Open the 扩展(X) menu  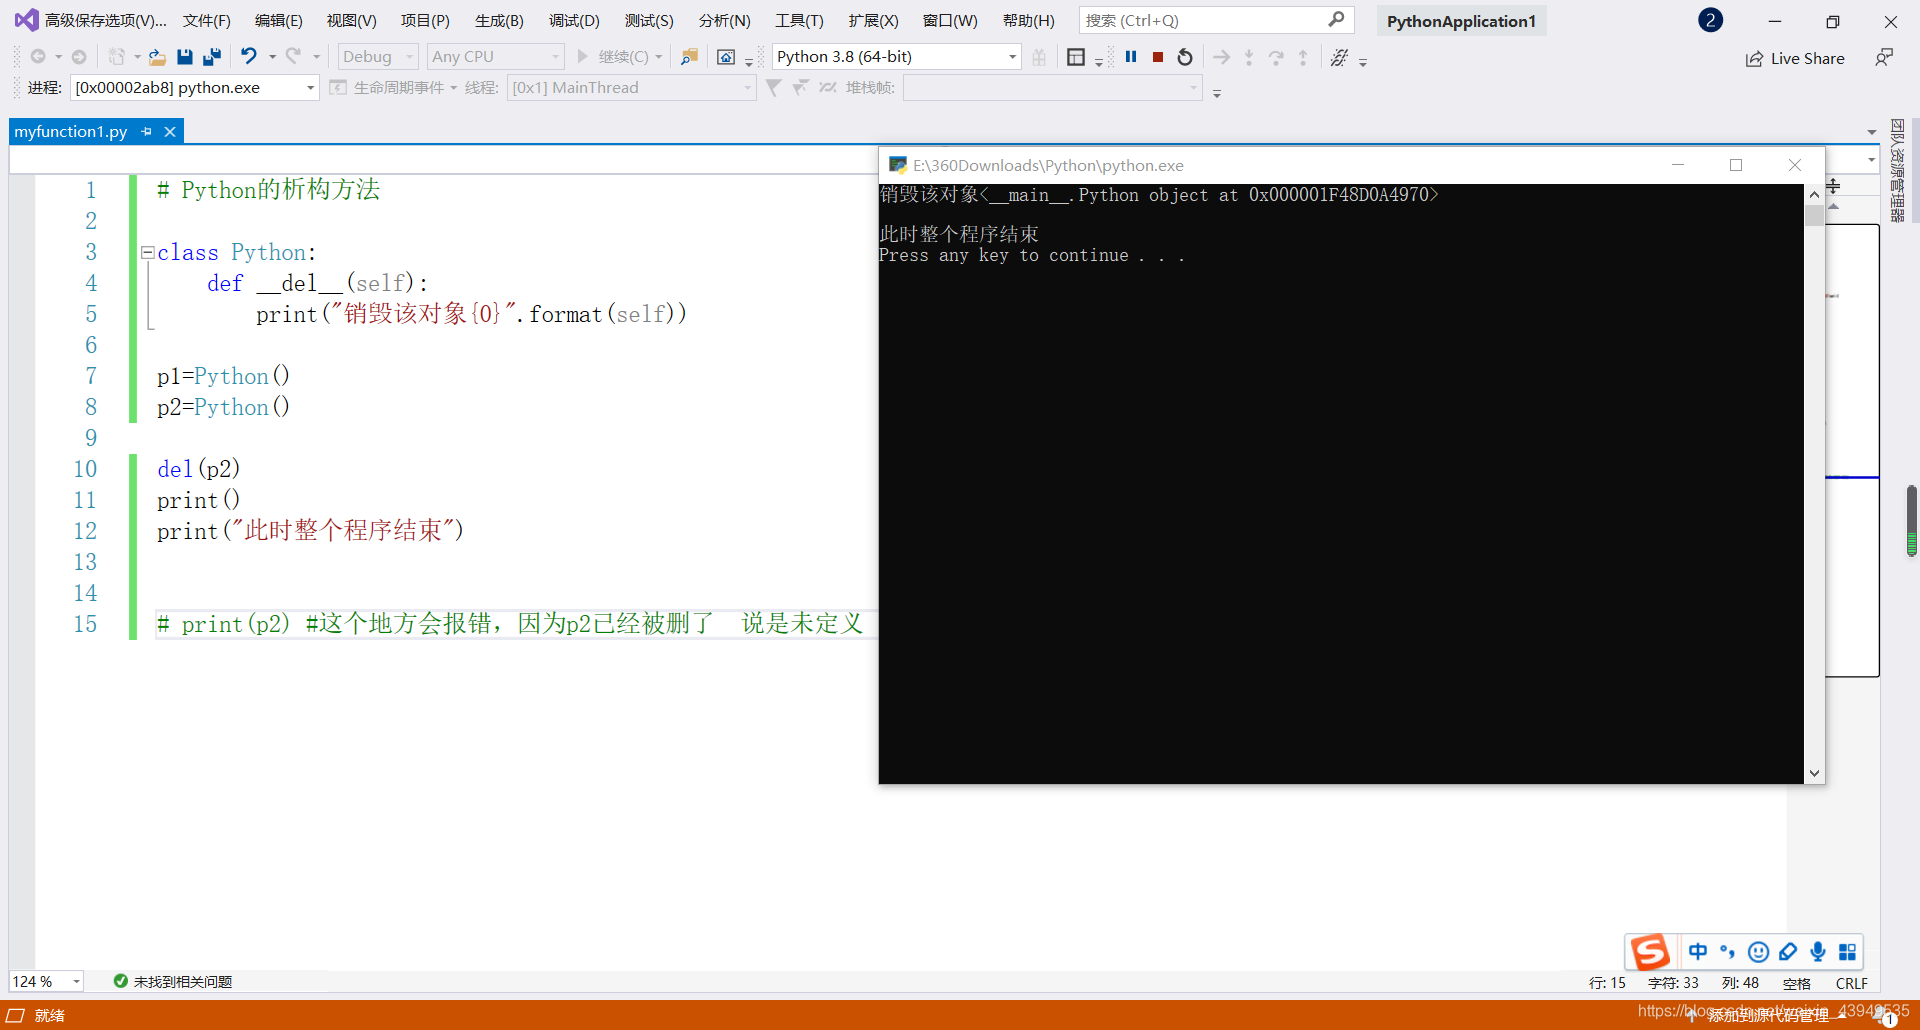tap(873, 20)
